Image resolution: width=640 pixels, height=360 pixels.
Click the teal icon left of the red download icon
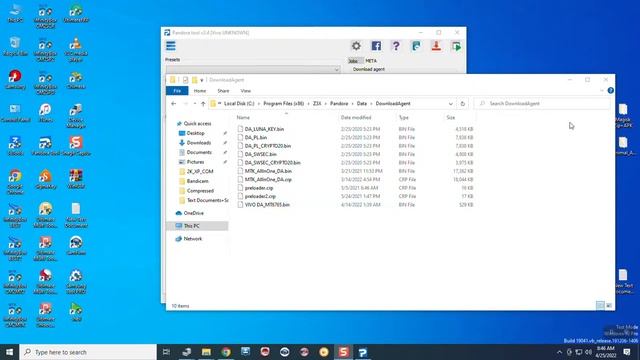tap(416, 46)
